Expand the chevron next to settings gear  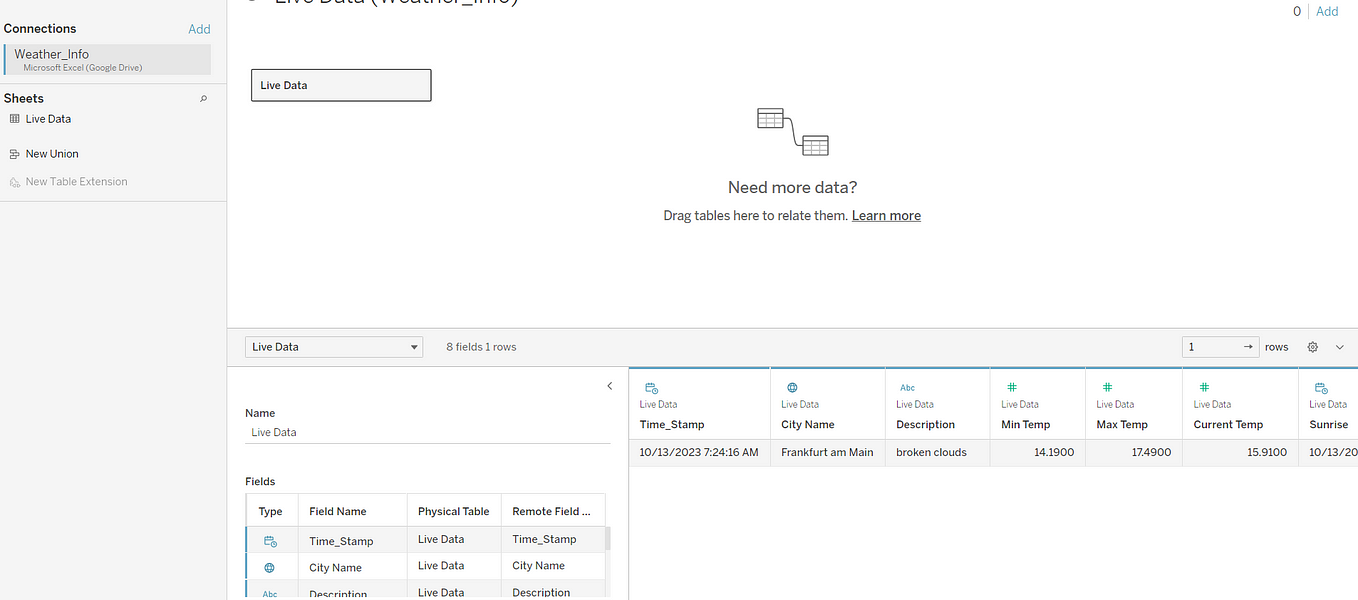(x=1340, y=347)
